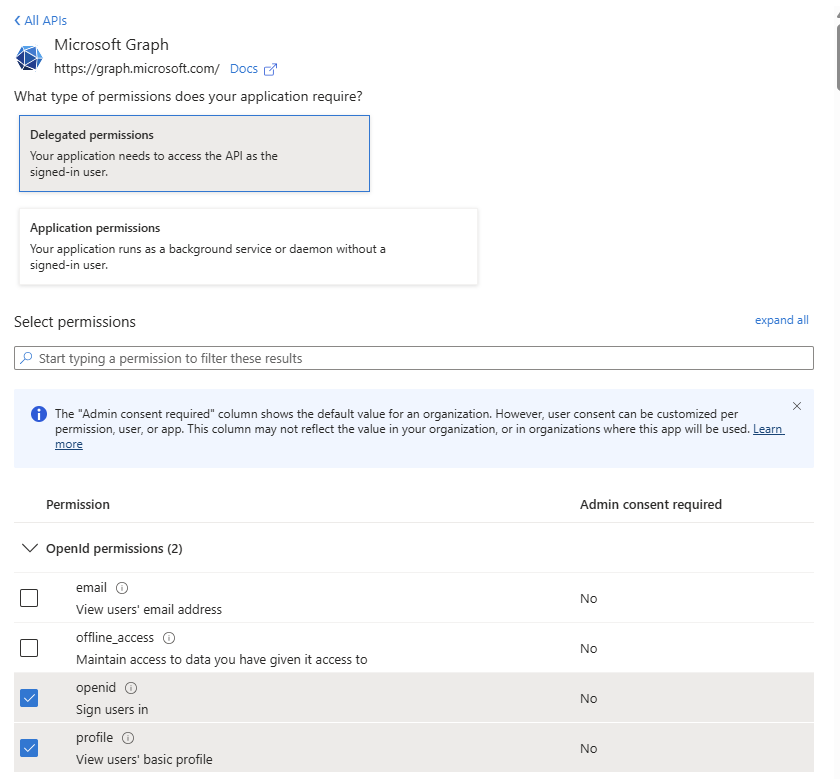Click the Microsoft Graph logo icon
This screenshot has height=779, width=840.
click(x=29, y=58)
